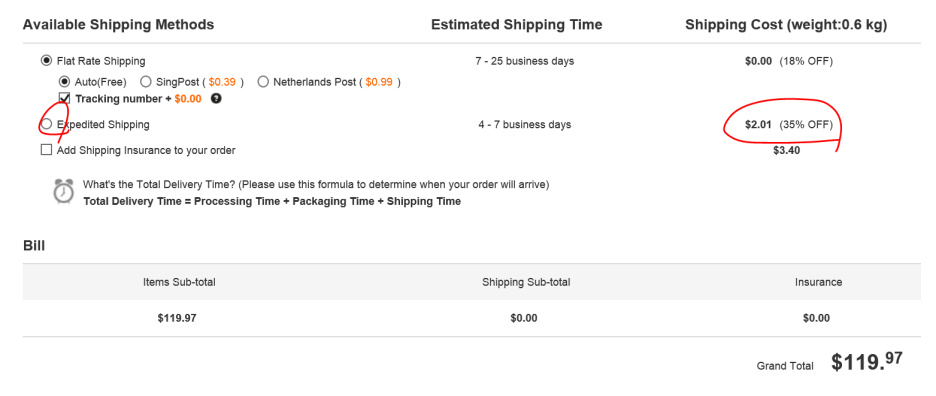The height and width of the screenshot is (396, 936).
Task: Click the SingPost $0.39 price text
Action: coord(222,82)
